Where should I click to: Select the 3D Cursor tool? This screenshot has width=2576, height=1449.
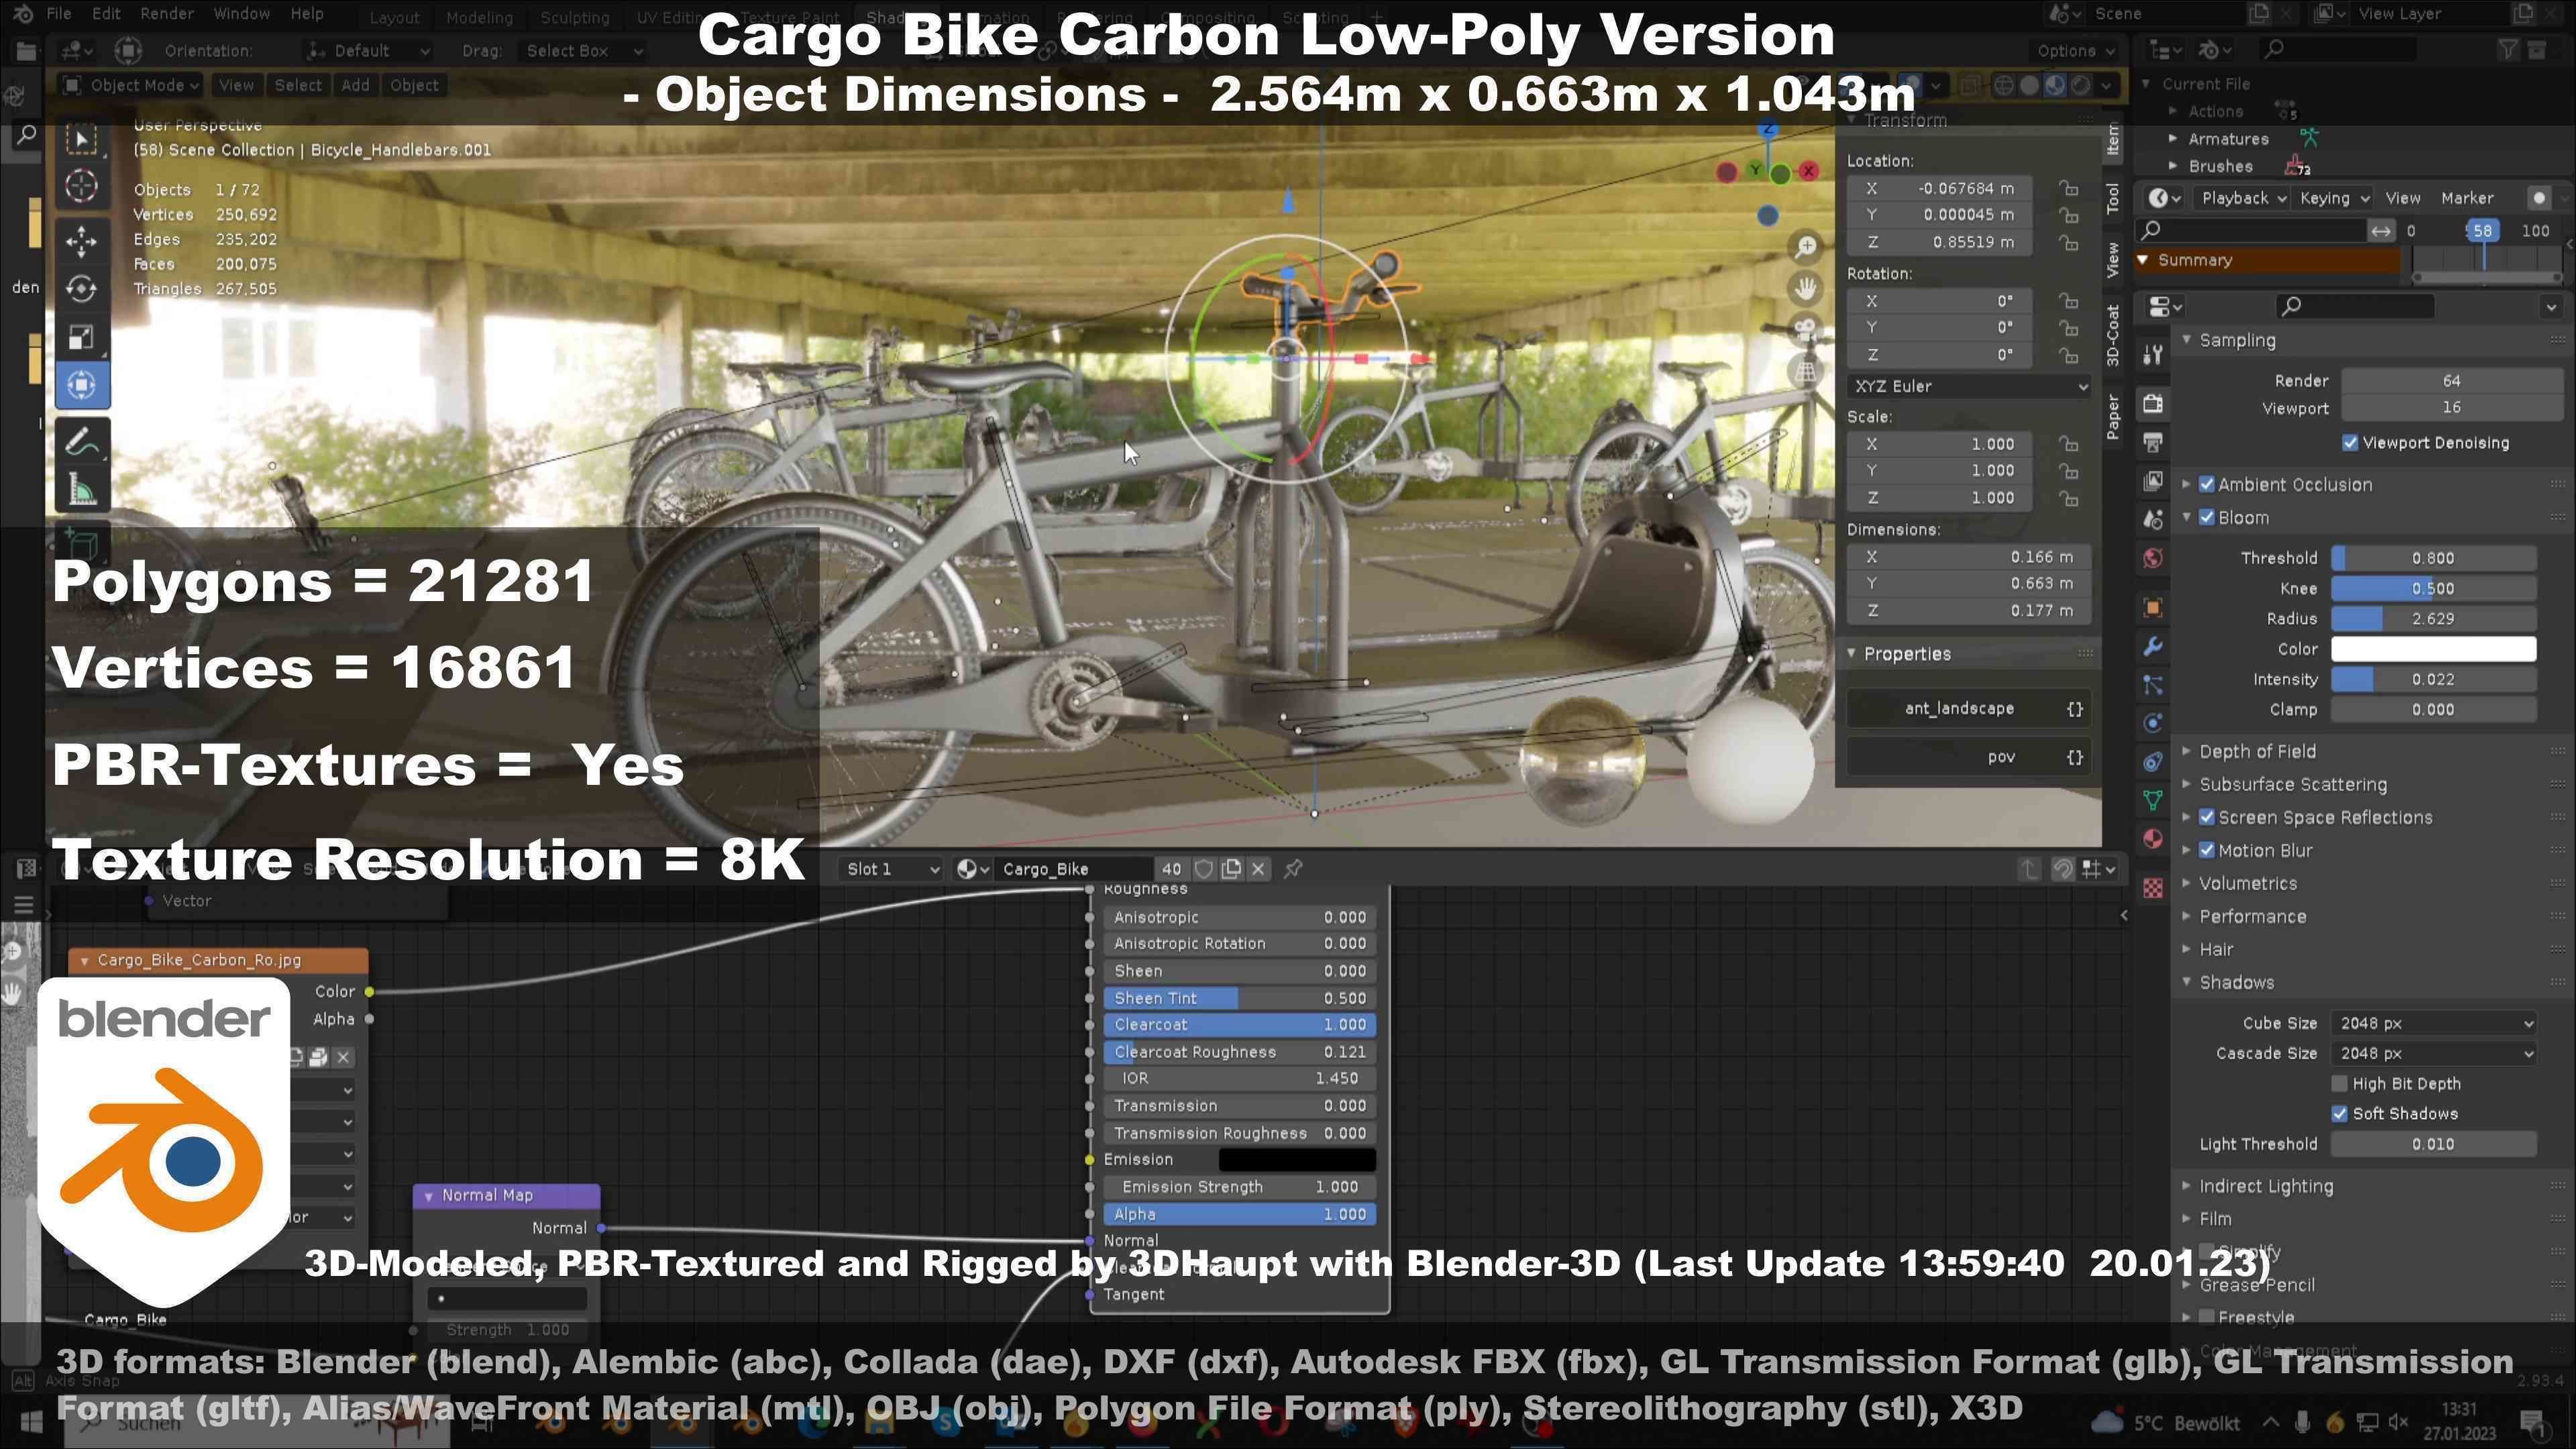(x=82, y=186)
